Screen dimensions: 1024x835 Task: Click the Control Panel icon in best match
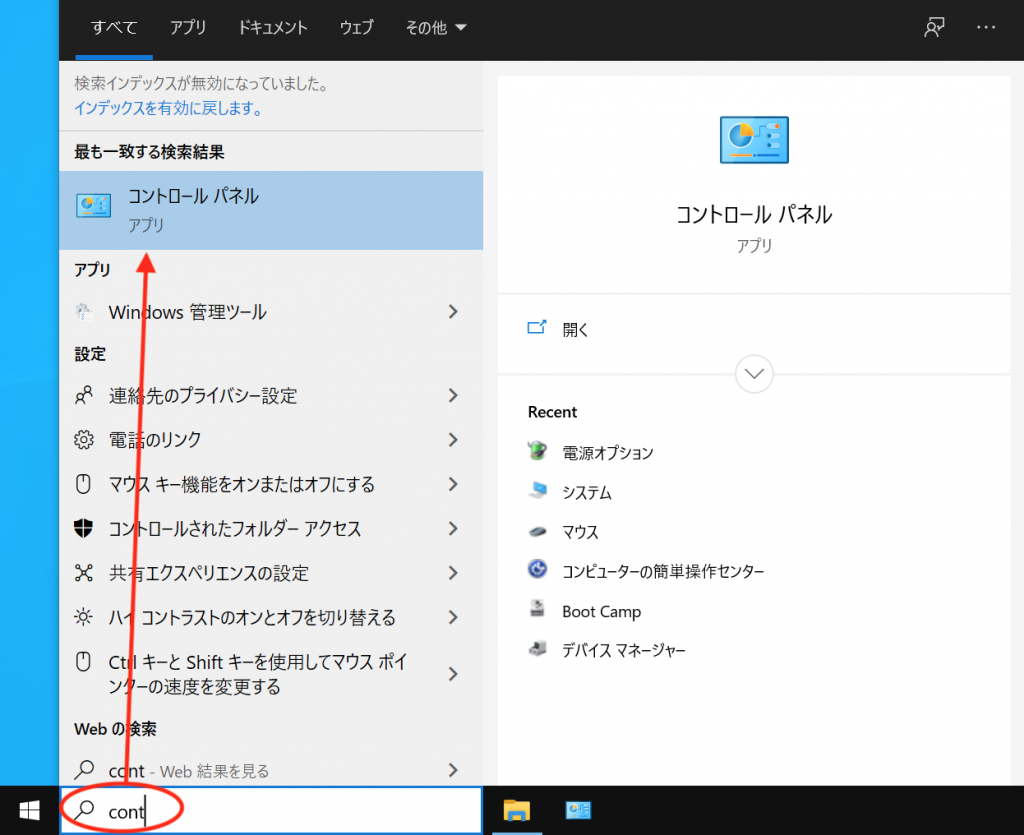click(93, 206)
